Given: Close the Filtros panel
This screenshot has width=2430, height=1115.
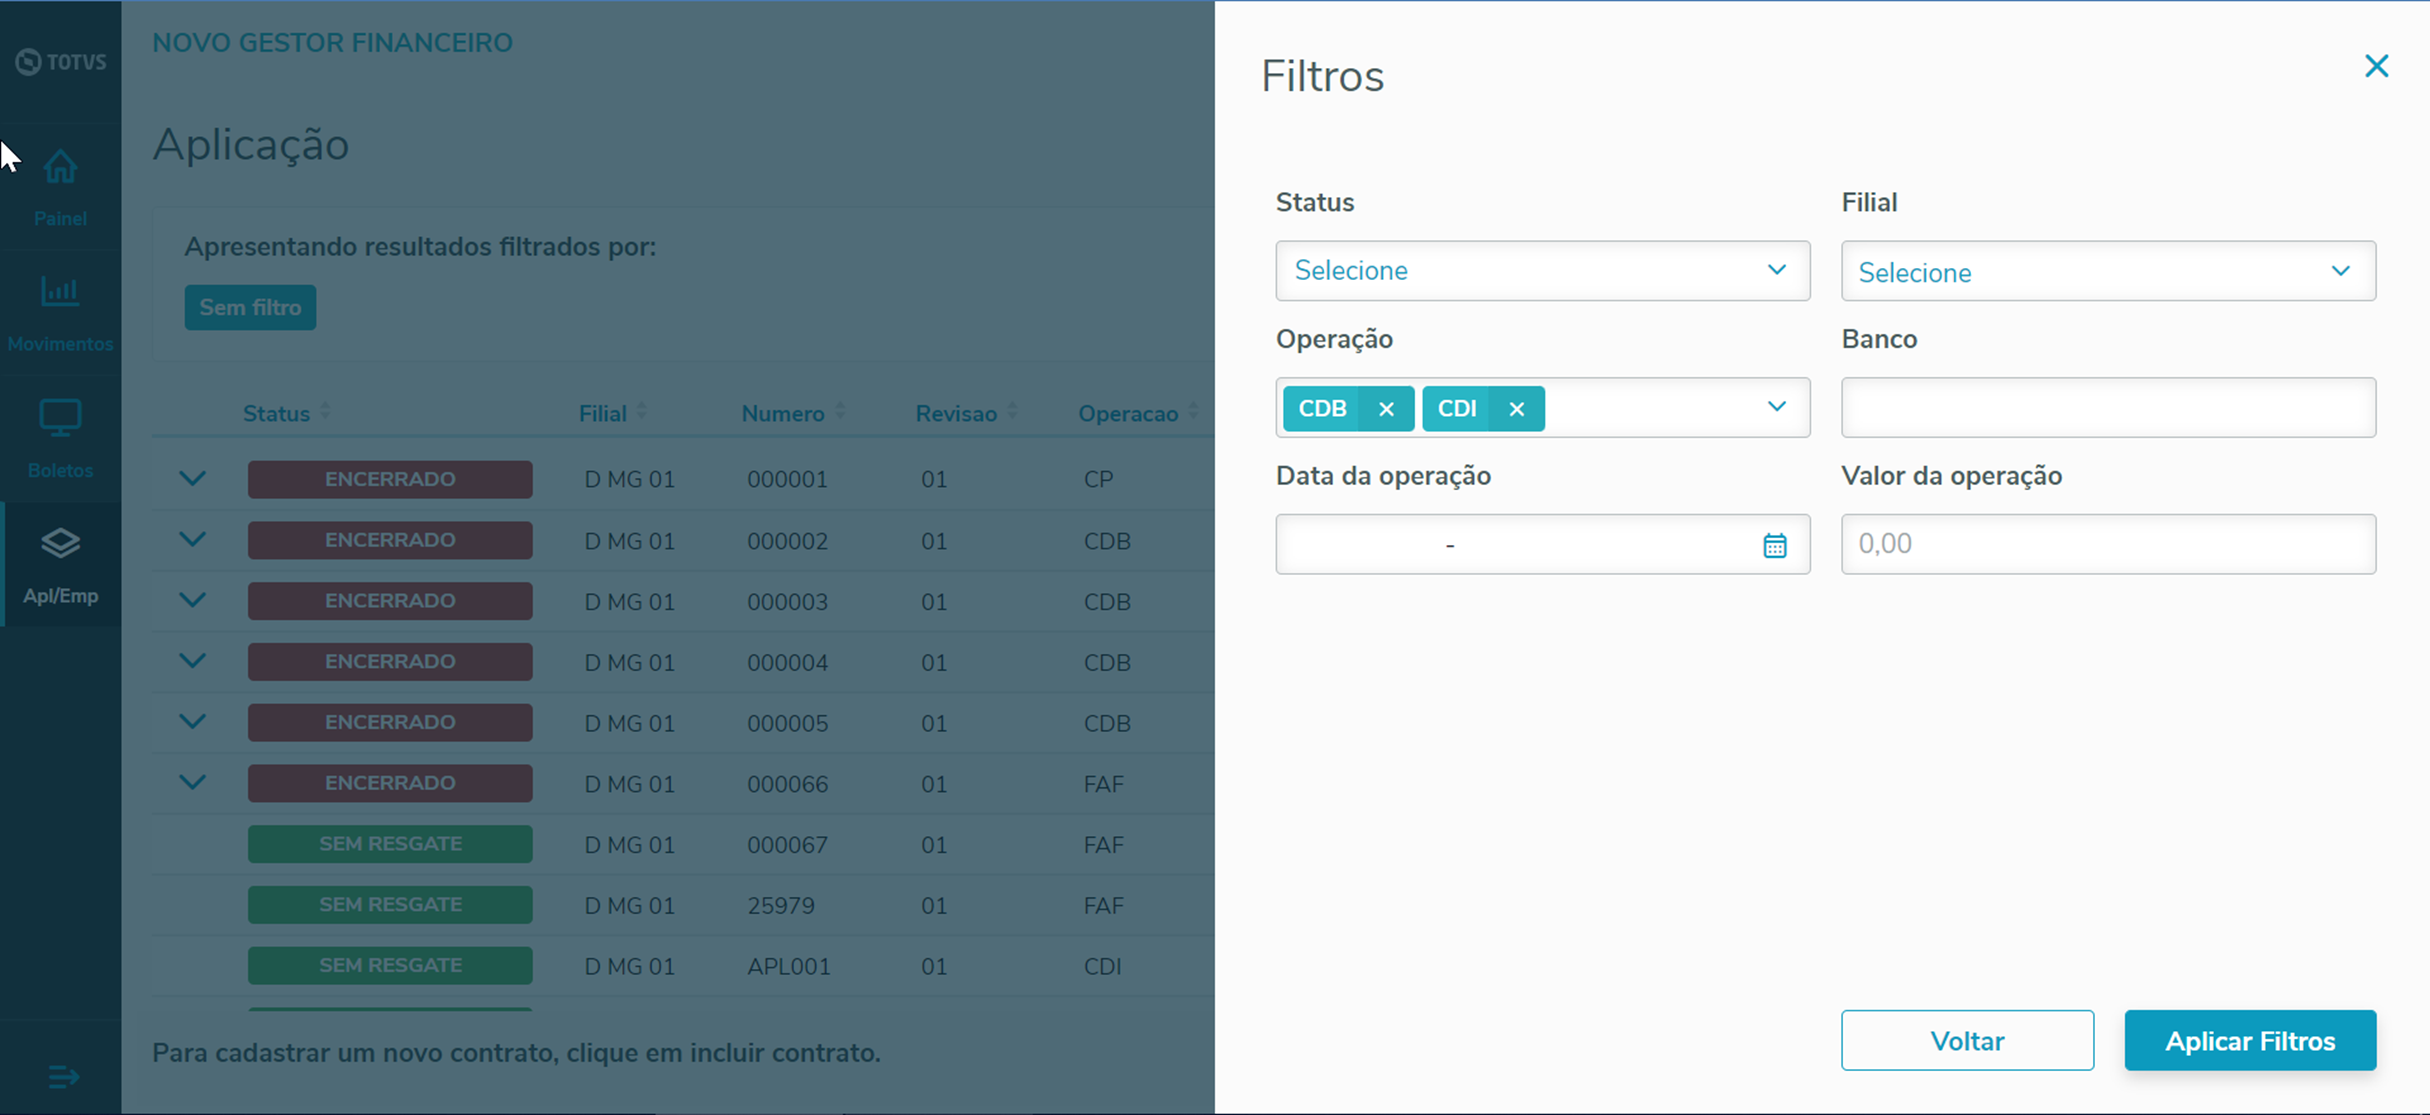Looking at the screenshot, I should [2376, 67].
